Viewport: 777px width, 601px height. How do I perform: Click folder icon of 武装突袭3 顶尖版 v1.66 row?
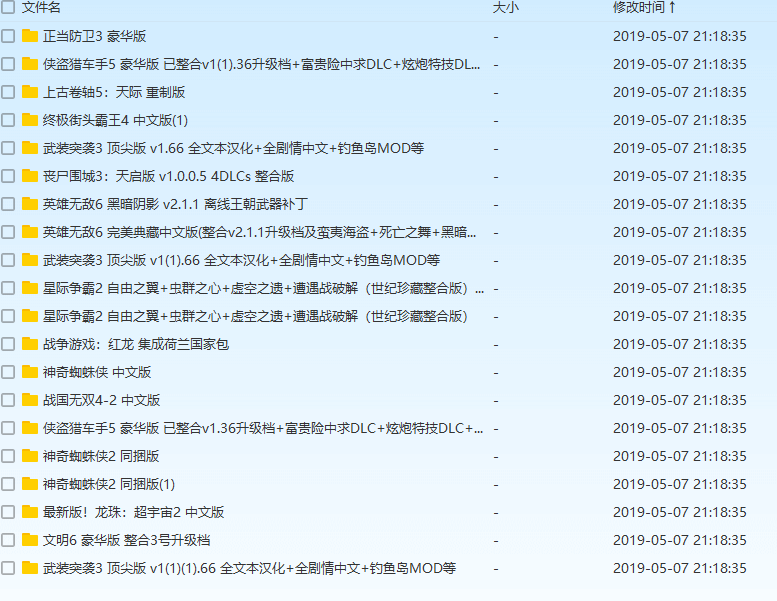(30, 148)
